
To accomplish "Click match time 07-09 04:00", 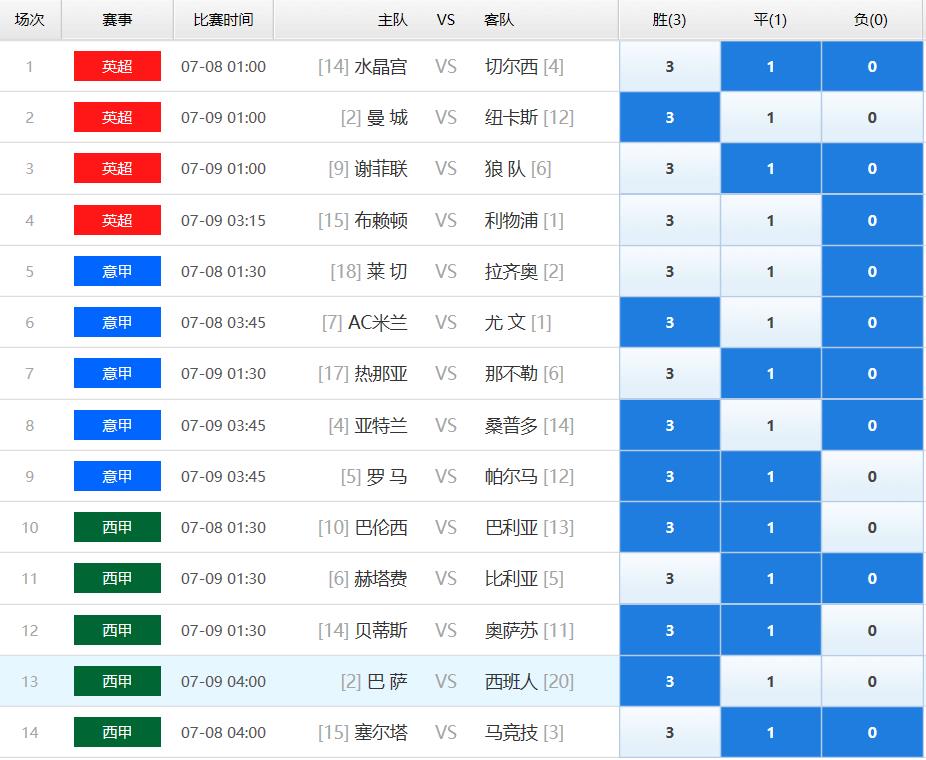I will (x=223, y=681).
